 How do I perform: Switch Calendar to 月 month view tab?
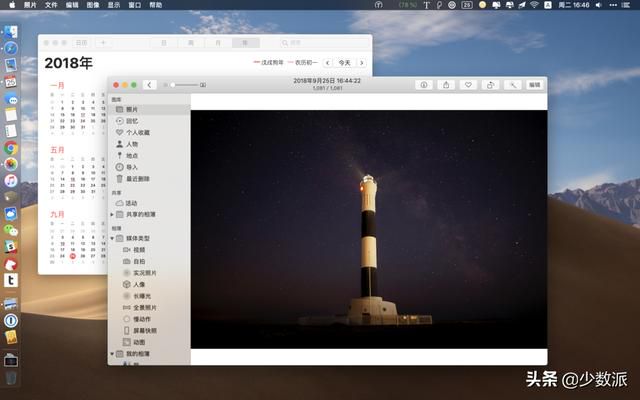click(218, 42)
